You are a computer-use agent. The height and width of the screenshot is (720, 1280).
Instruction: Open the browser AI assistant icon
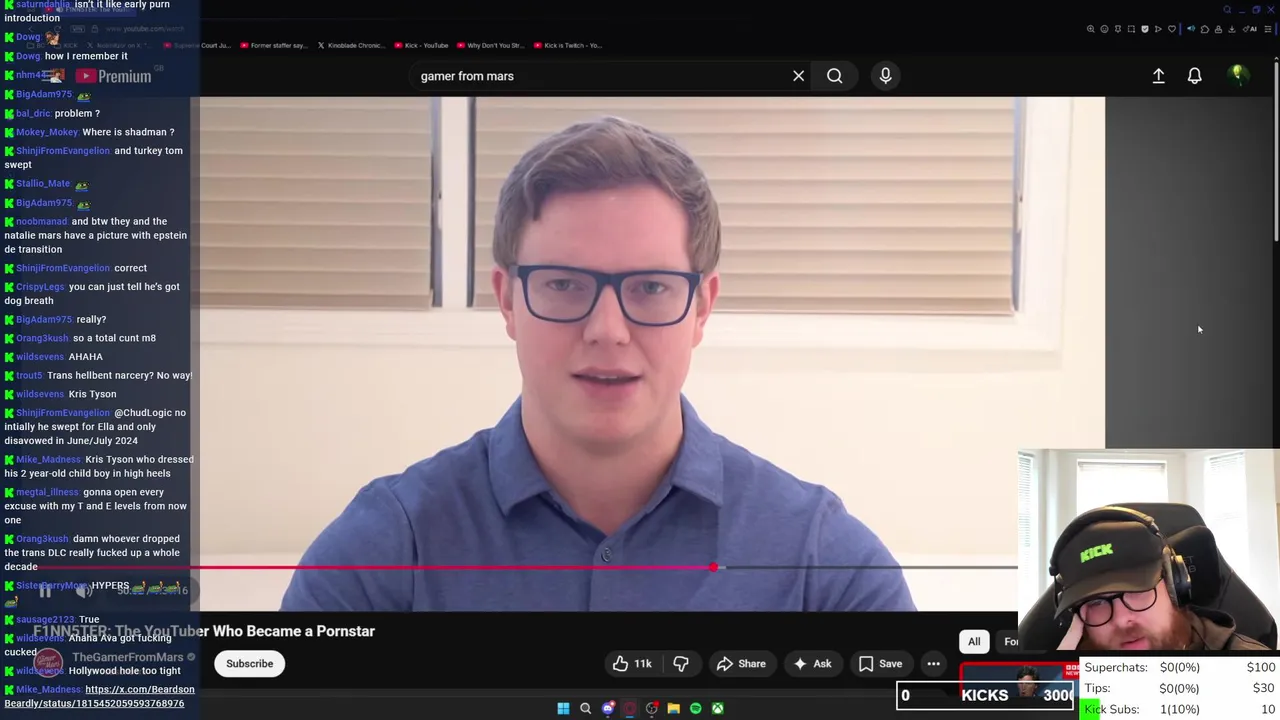pos(1250,29)
